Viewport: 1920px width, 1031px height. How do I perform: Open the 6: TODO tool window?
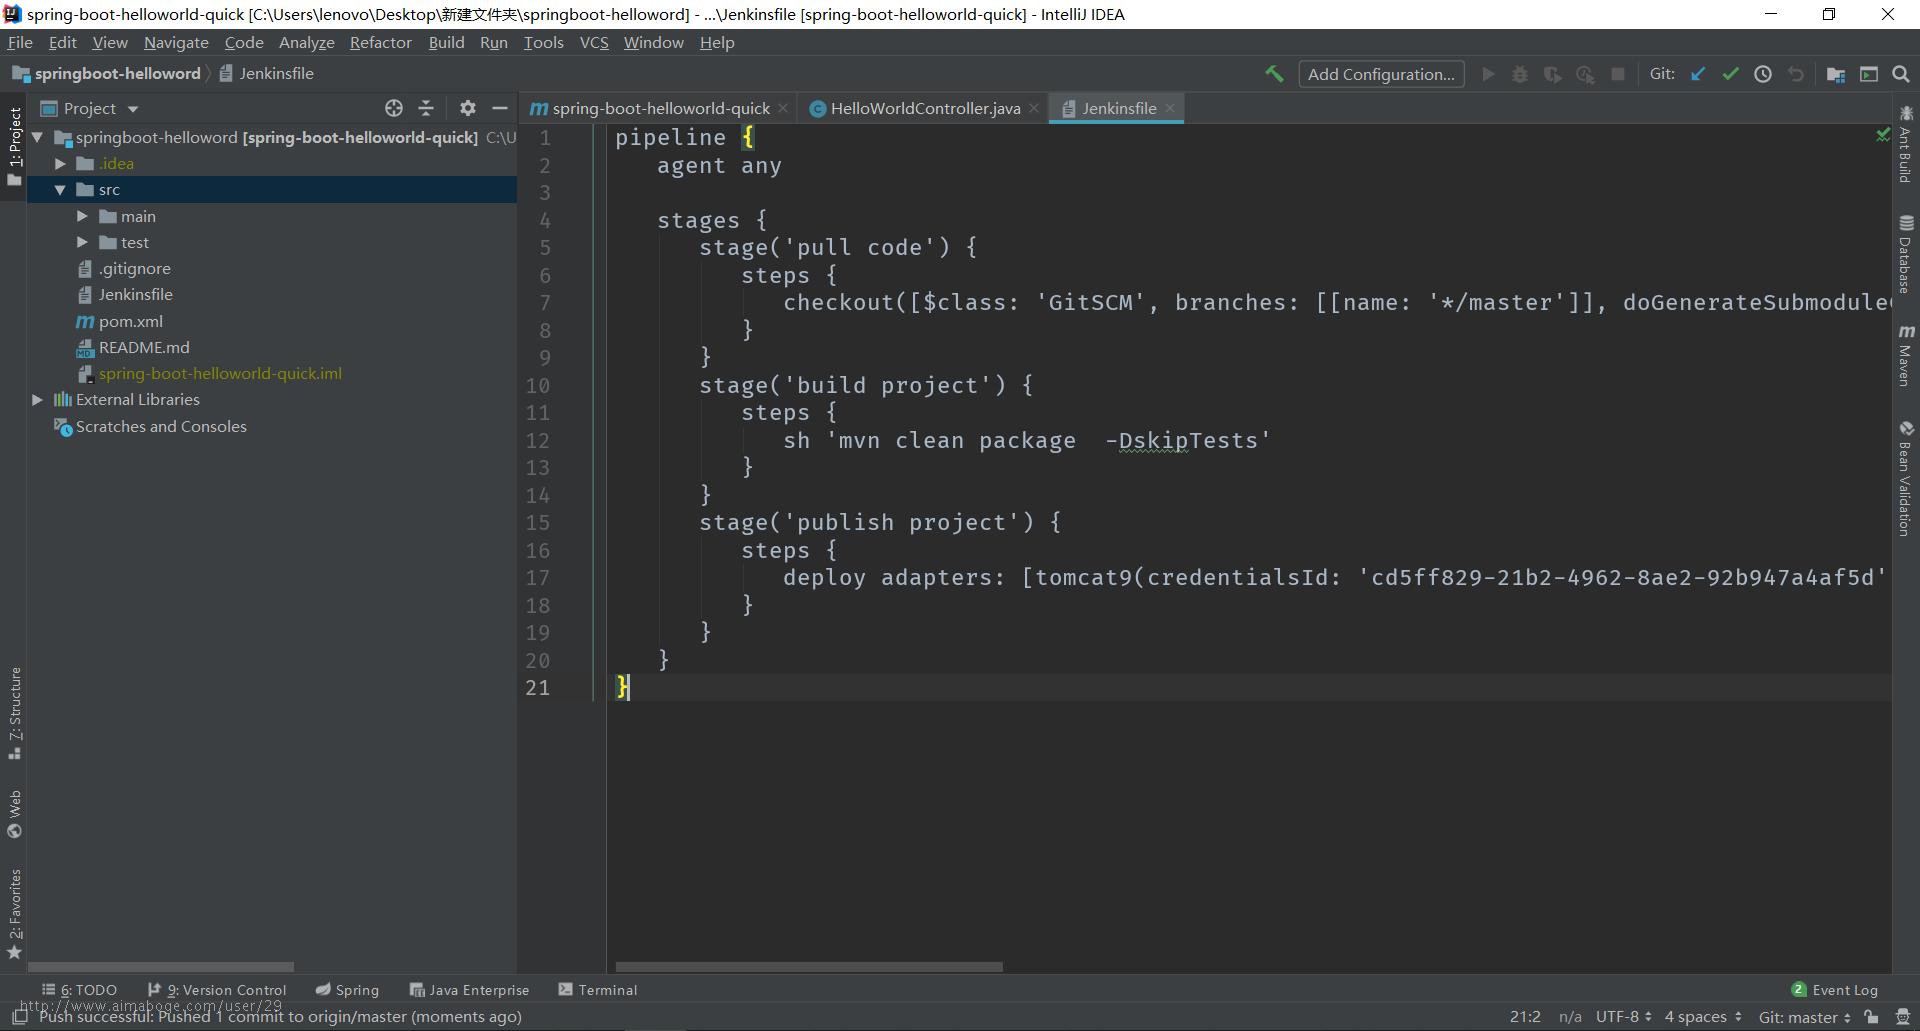pos(79,990)
